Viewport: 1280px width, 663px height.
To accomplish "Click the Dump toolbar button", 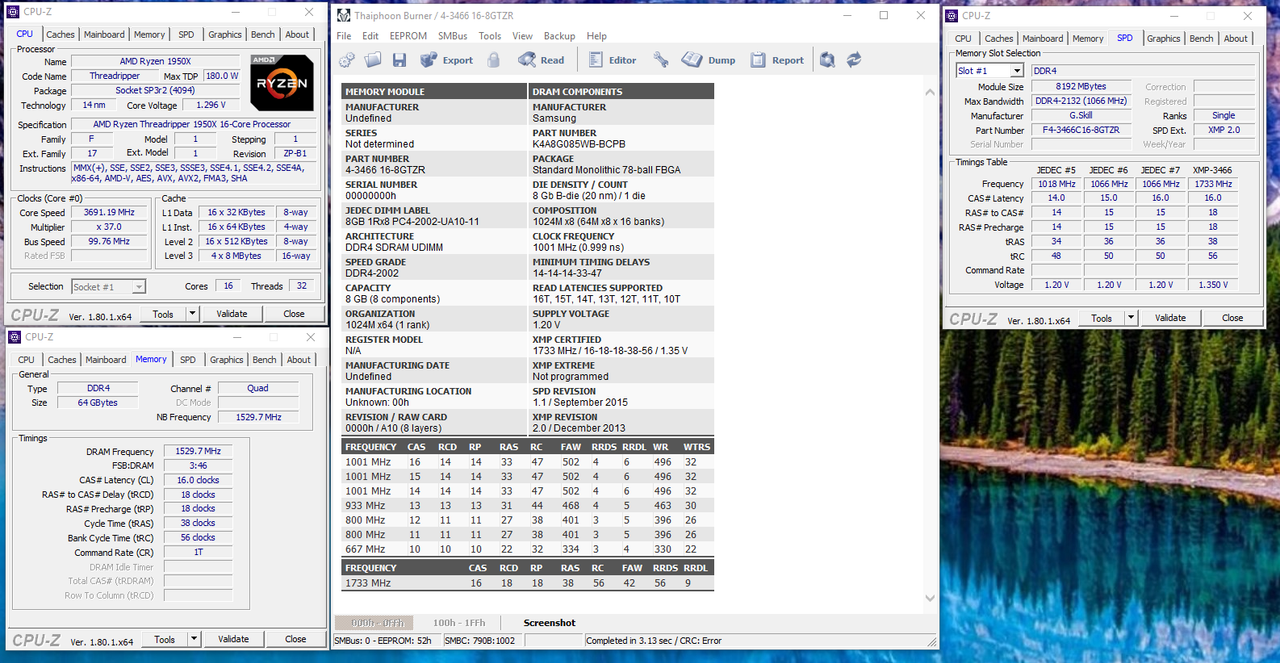I will pyautogui.click(x=709, y=60).
